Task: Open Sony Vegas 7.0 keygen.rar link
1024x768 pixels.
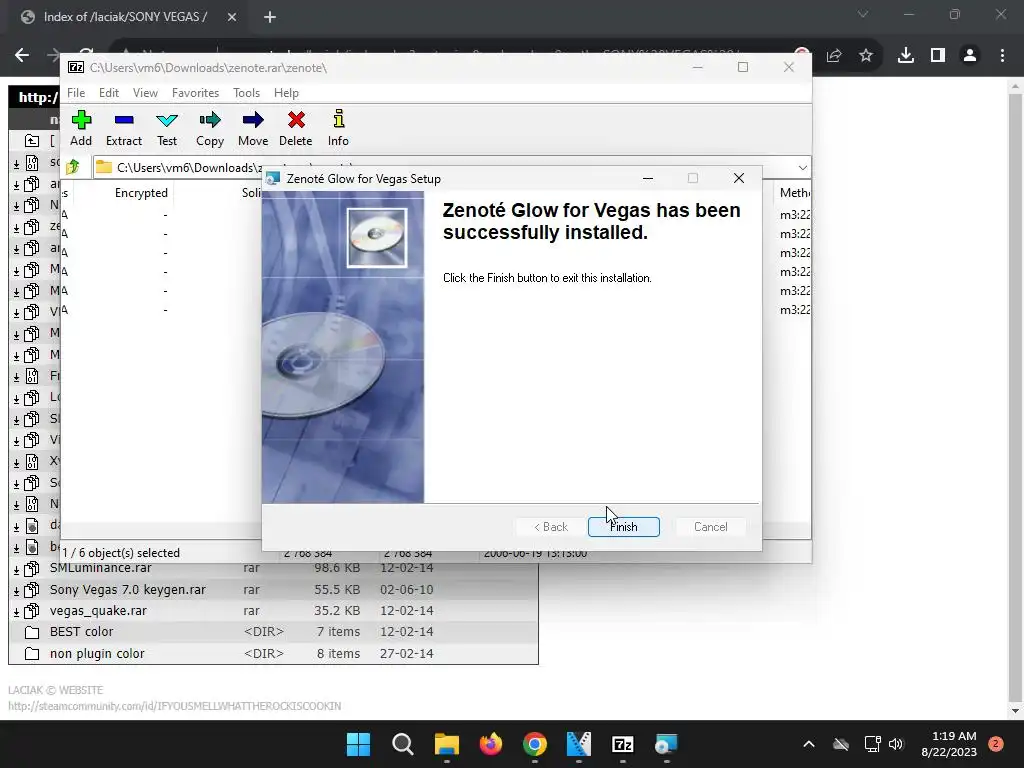Action: 128,589
